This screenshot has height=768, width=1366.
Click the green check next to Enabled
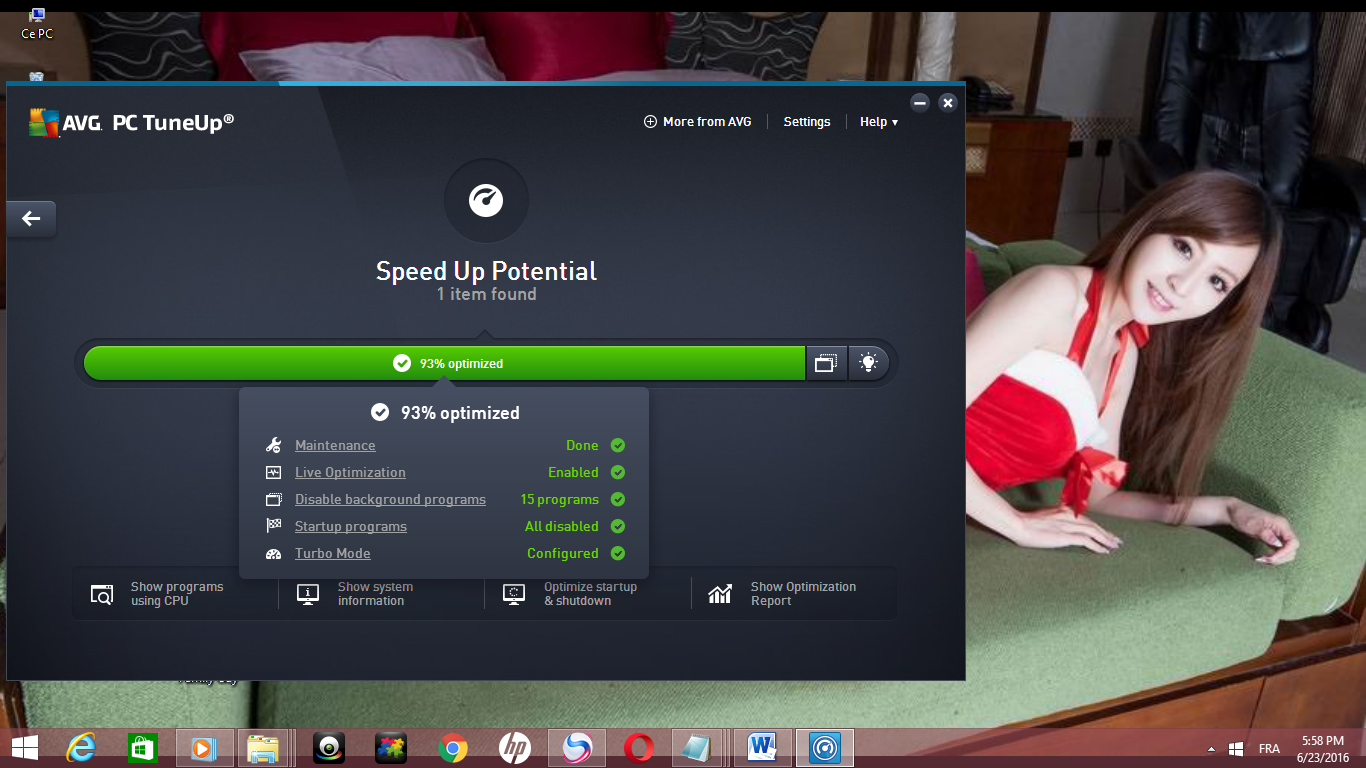pyautogui.click(x=618, y=473)
